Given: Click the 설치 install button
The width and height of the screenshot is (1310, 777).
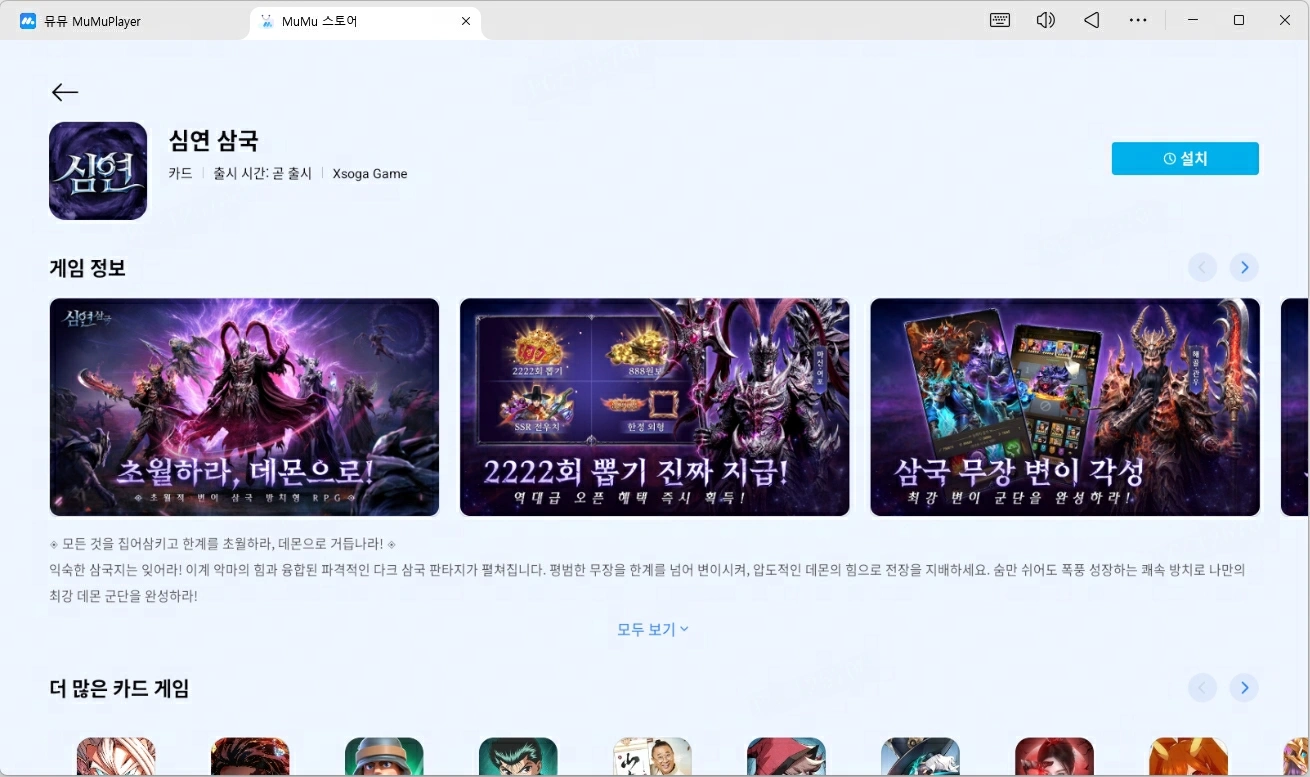Looking at the screenshot, I should pos(1185,159).
